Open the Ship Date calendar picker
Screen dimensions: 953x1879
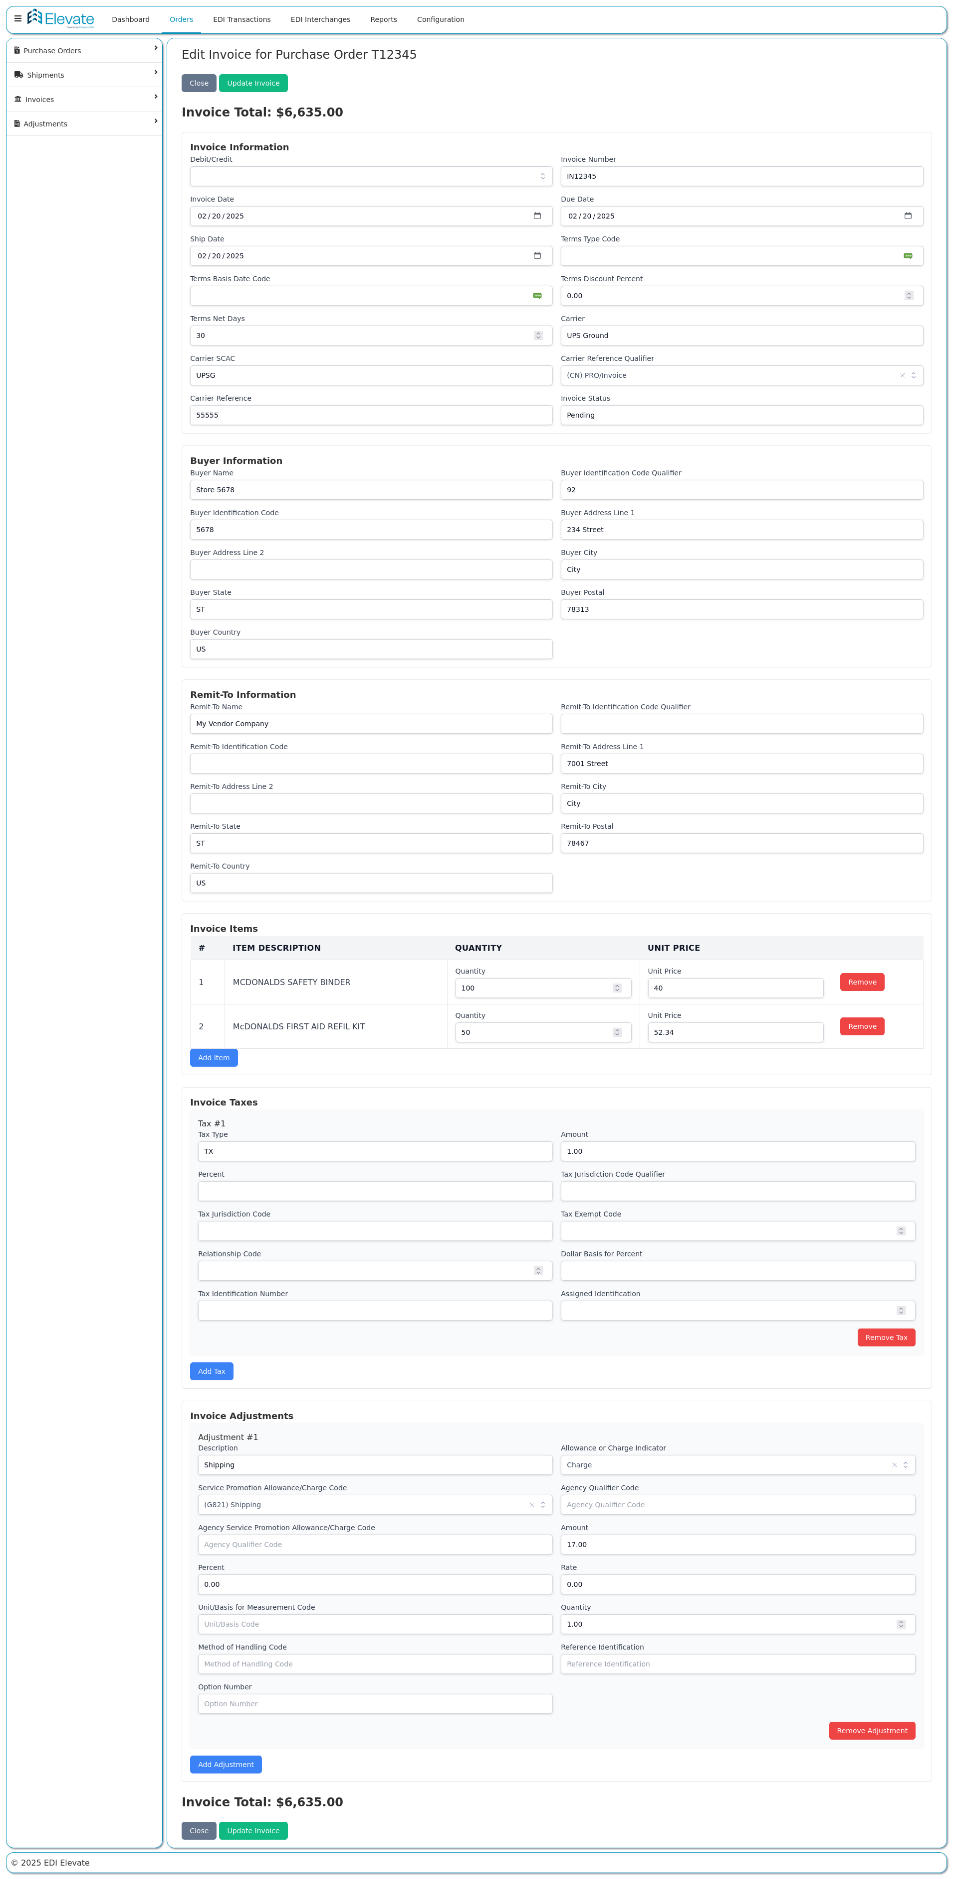[x=537, y=256]
